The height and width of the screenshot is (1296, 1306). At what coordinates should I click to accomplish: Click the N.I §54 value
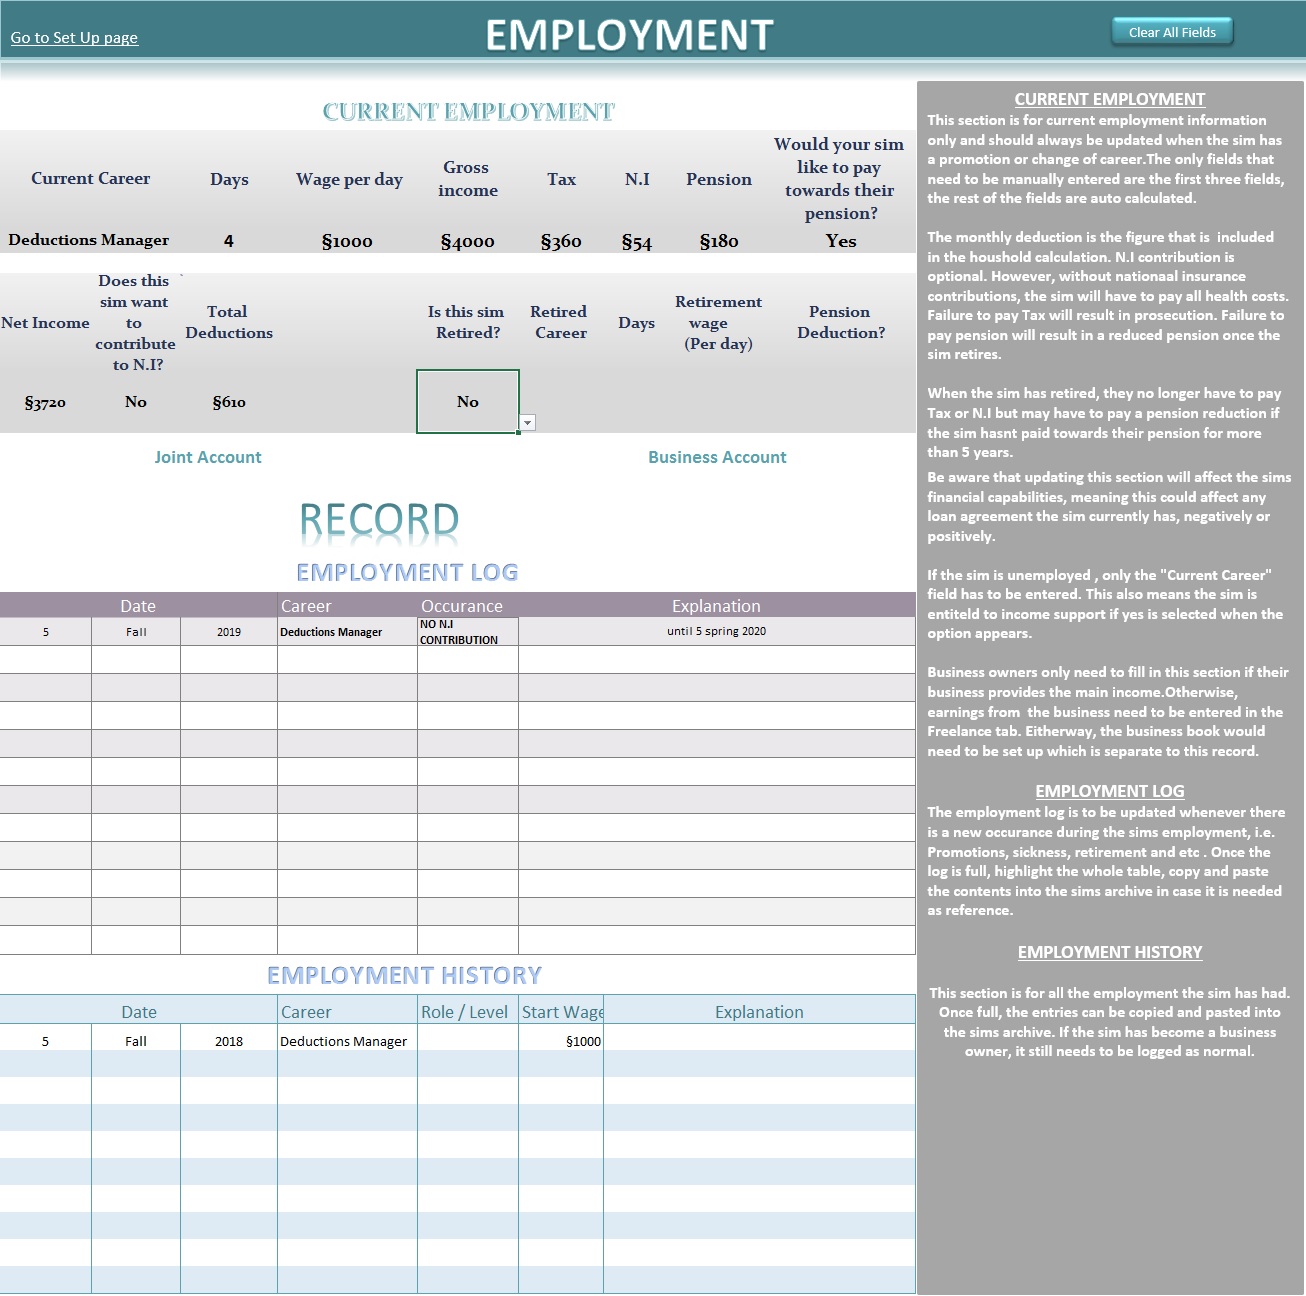pyautogui.click(x=637, y=242)
